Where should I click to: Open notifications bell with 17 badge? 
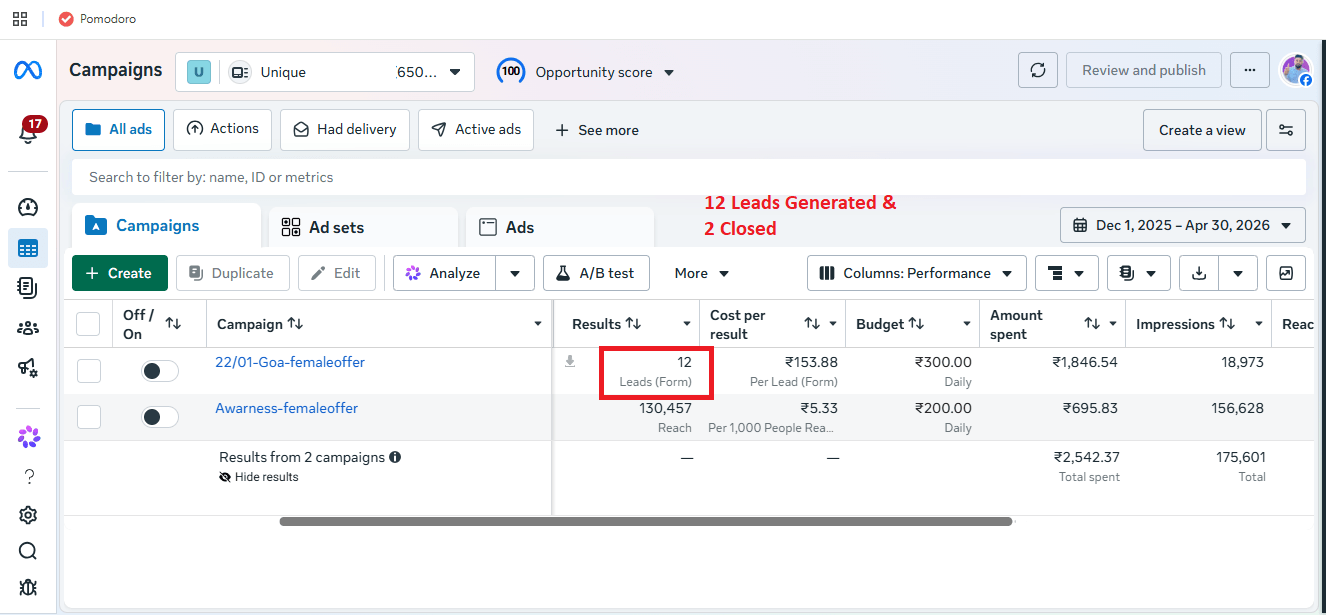point(29,132)
